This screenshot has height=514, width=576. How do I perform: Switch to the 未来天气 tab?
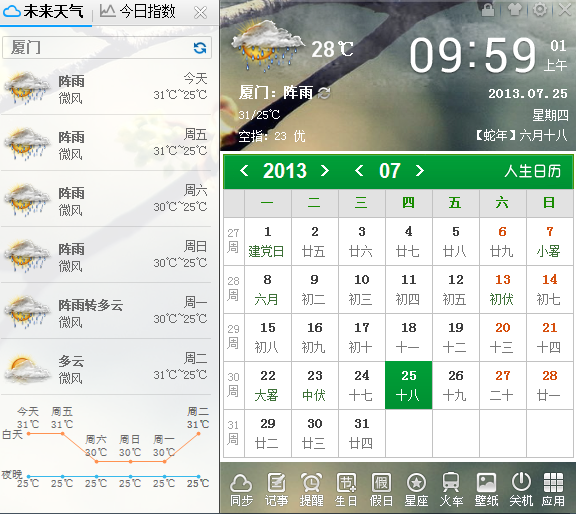click(45, 12)
